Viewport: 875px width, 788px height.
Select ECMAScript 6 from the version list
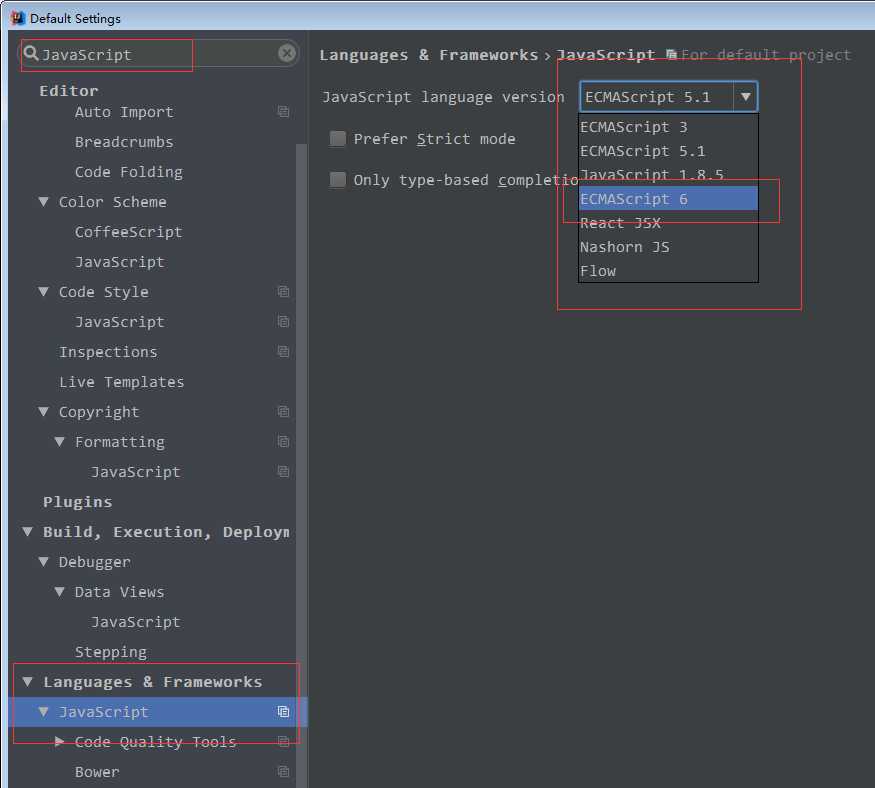(x=634, y=199)
